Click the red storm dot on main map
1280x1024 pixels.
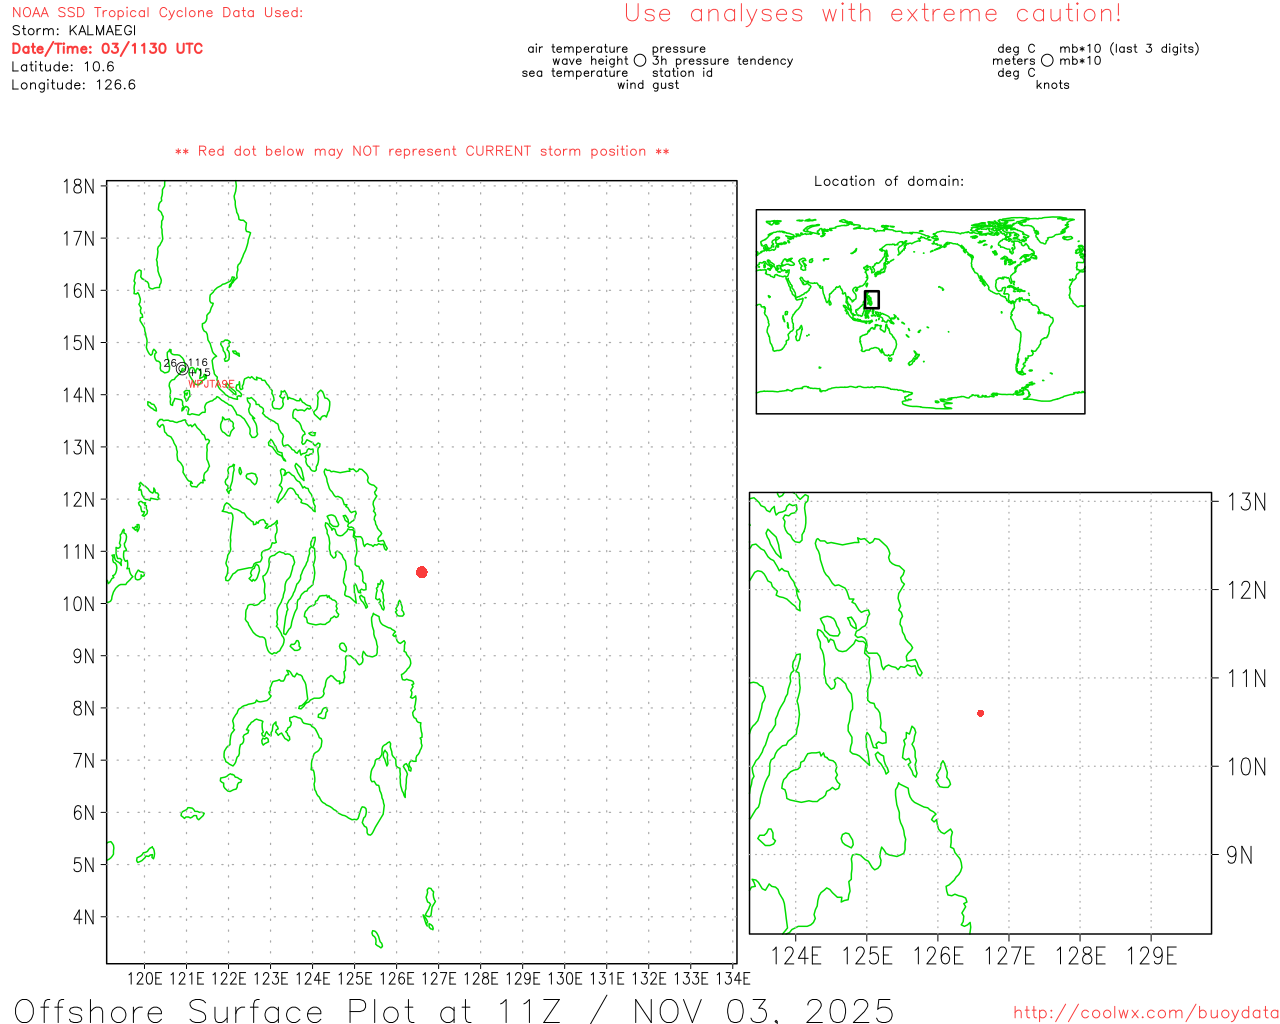pyautogui.click(x=422, y=572)
